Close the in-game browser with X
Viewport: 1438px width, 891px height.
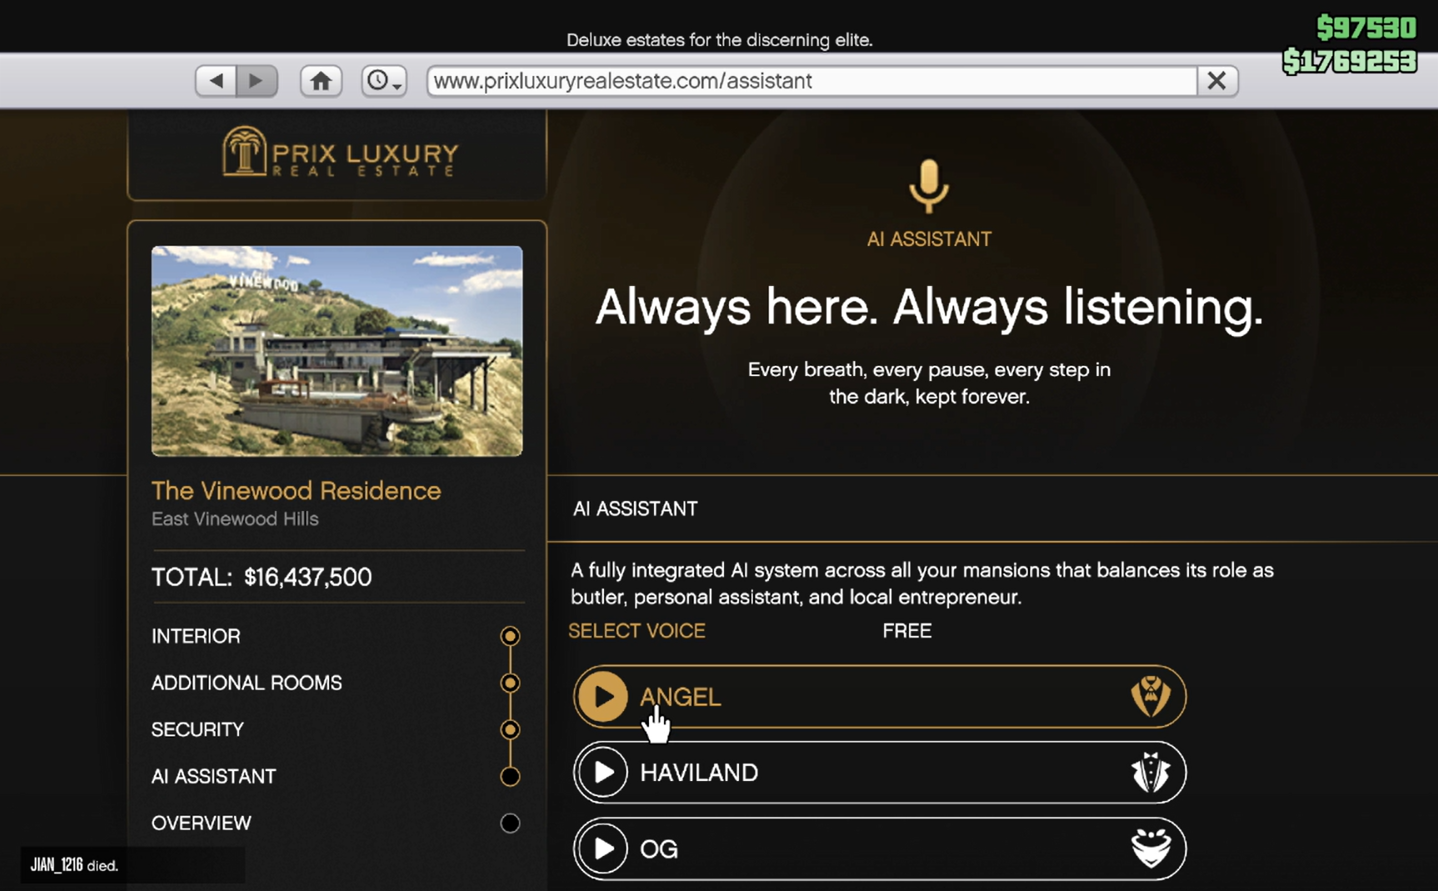pyautogui.click(x=1217, y=80)
